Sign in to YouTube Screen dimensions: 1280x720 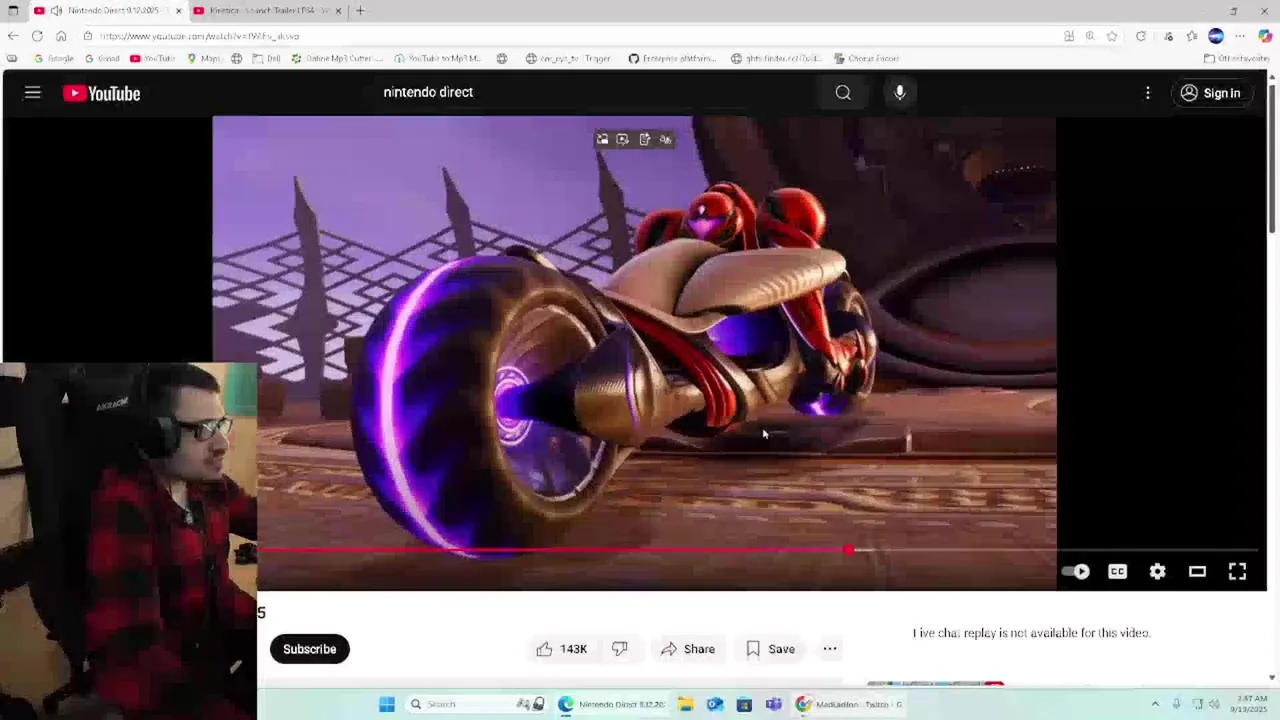click(1211, 93)
